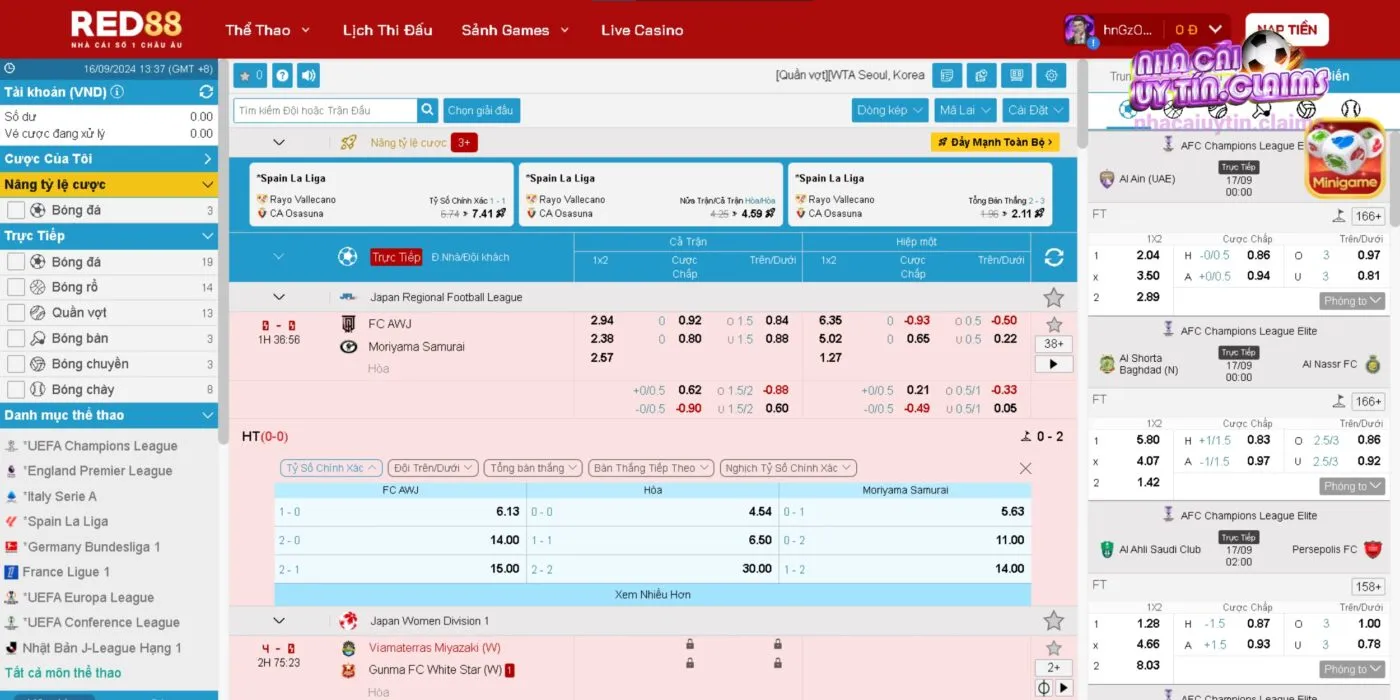Open the Live Casino menu item
1400x700 pixels.
point(642,30)
